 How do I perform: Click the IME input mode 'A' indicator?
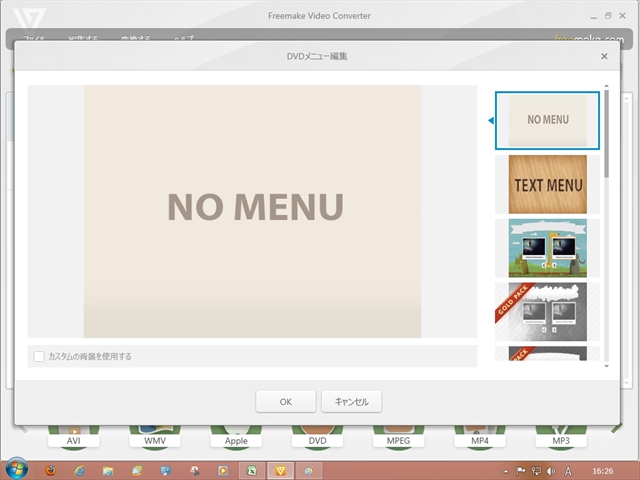[568, 469]
